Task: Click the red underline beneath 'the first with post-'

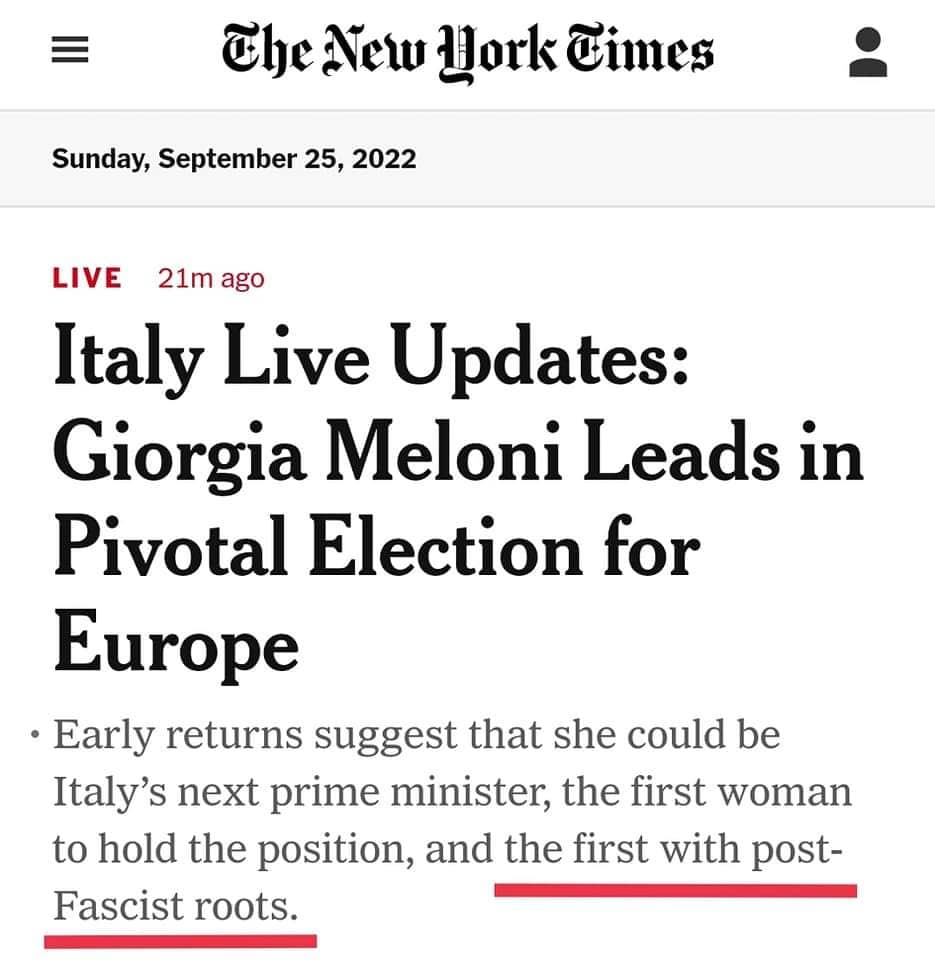Action: (x=675, y=890)
